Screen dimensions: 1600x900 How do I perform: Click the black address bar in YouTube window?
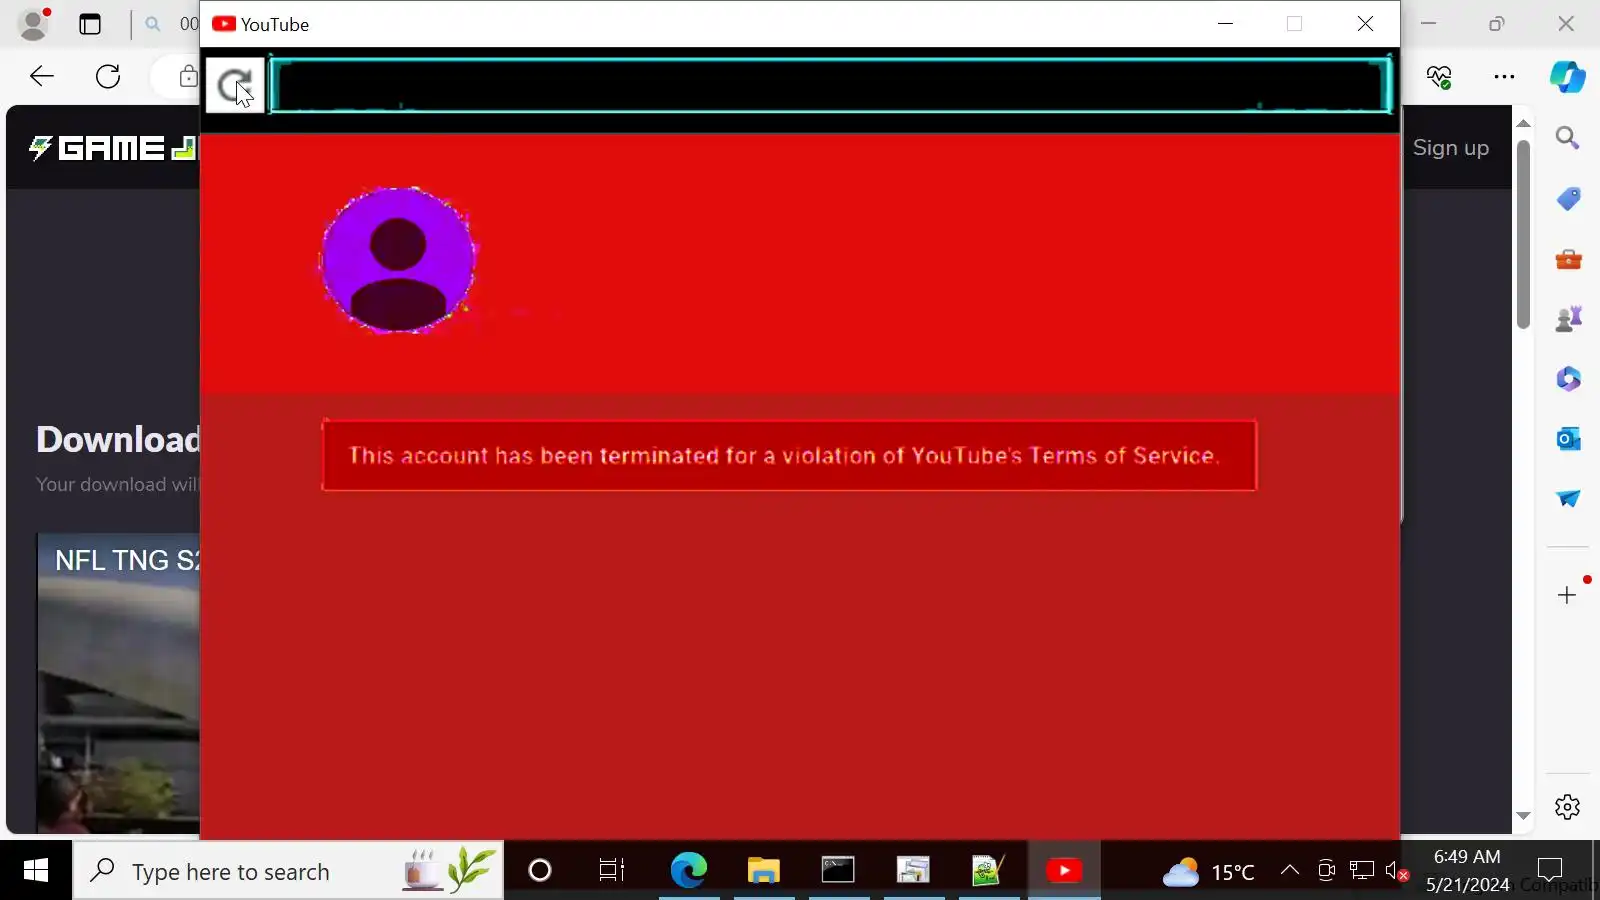point(830,85)
